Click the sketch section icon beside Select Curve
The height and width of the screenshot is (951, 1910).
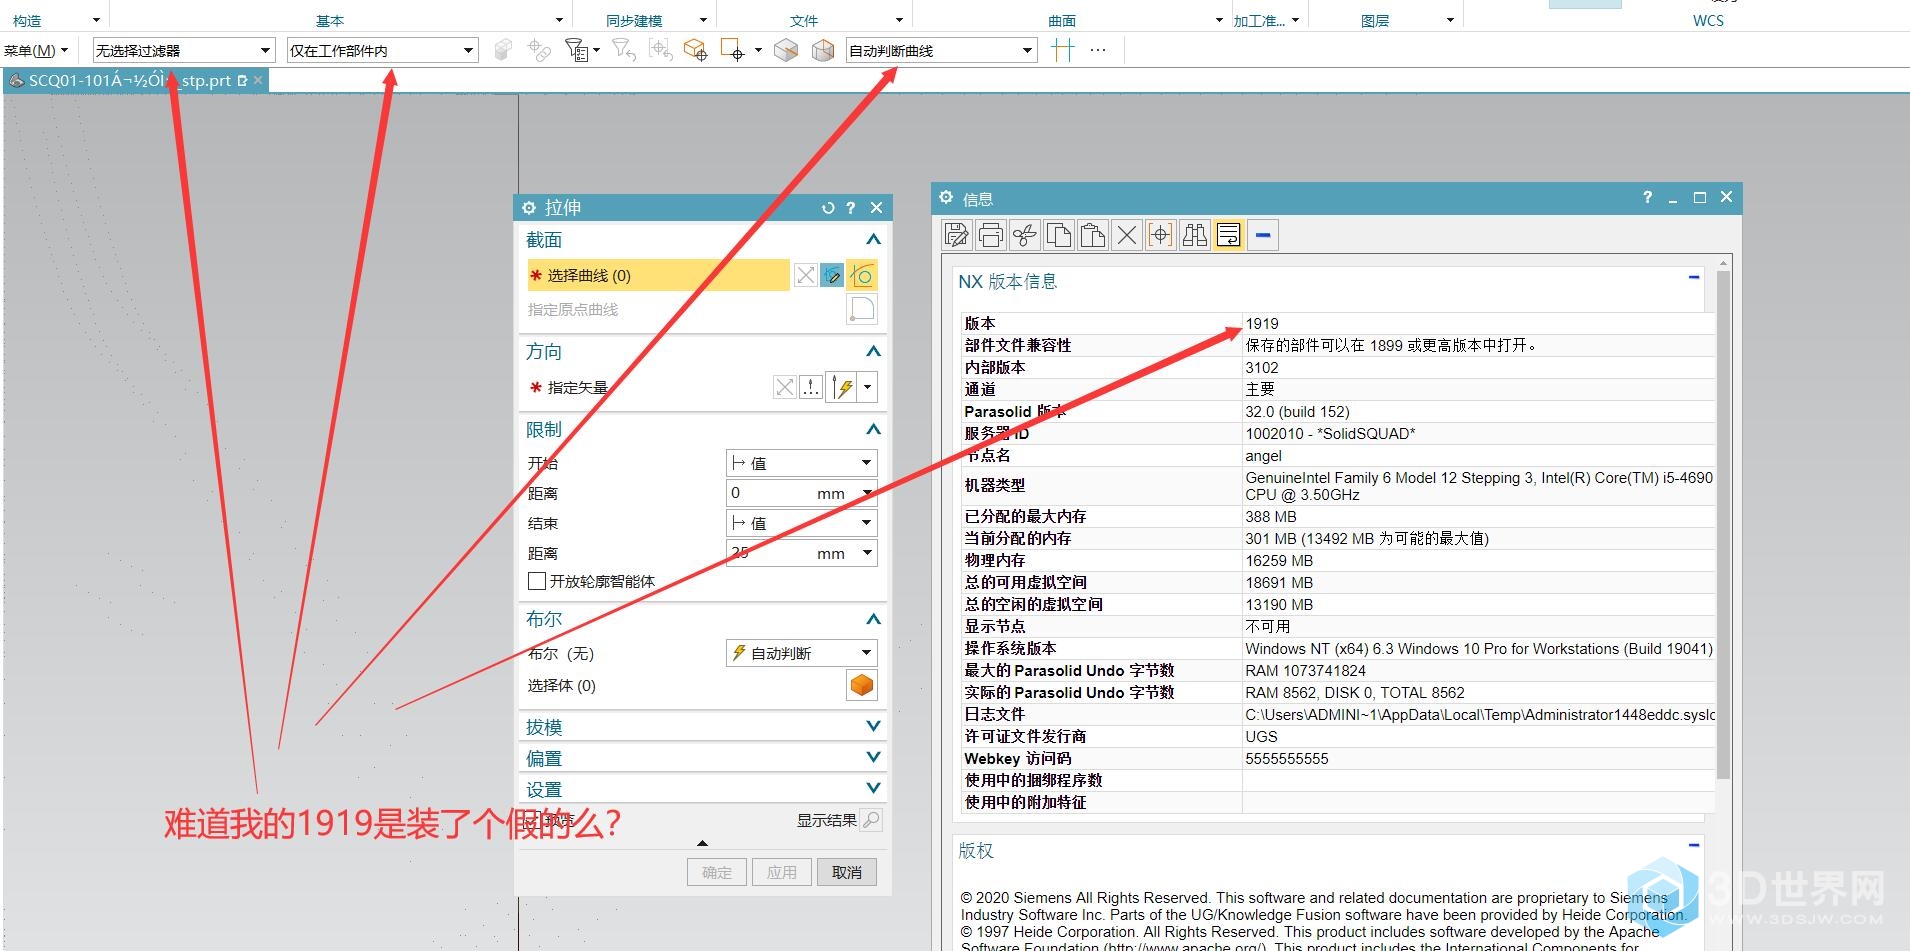pyautogui.click(x=832, y=275)
